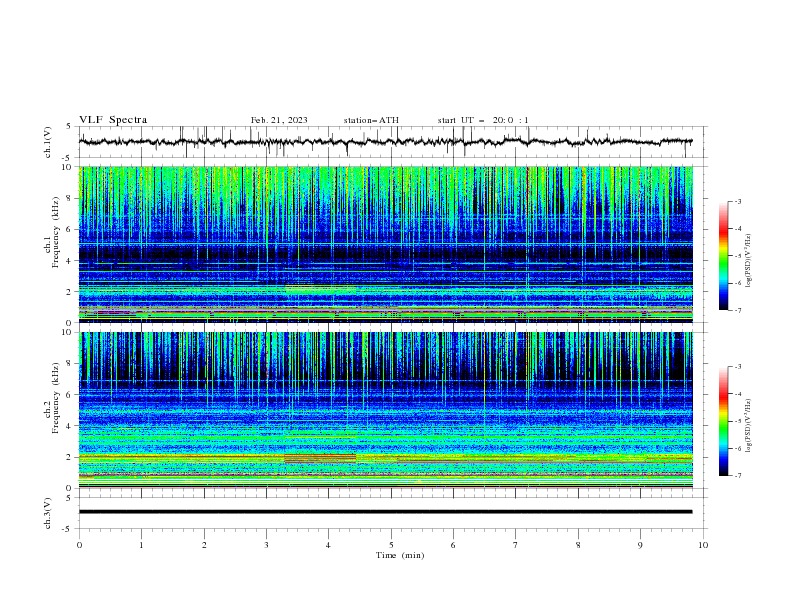Screen dimensions: 792x612
Task: Click the ch.1 colorbar "log(PSD)(V²/Hz)" label
Action: pyautogui.click(x=748, y=261)
